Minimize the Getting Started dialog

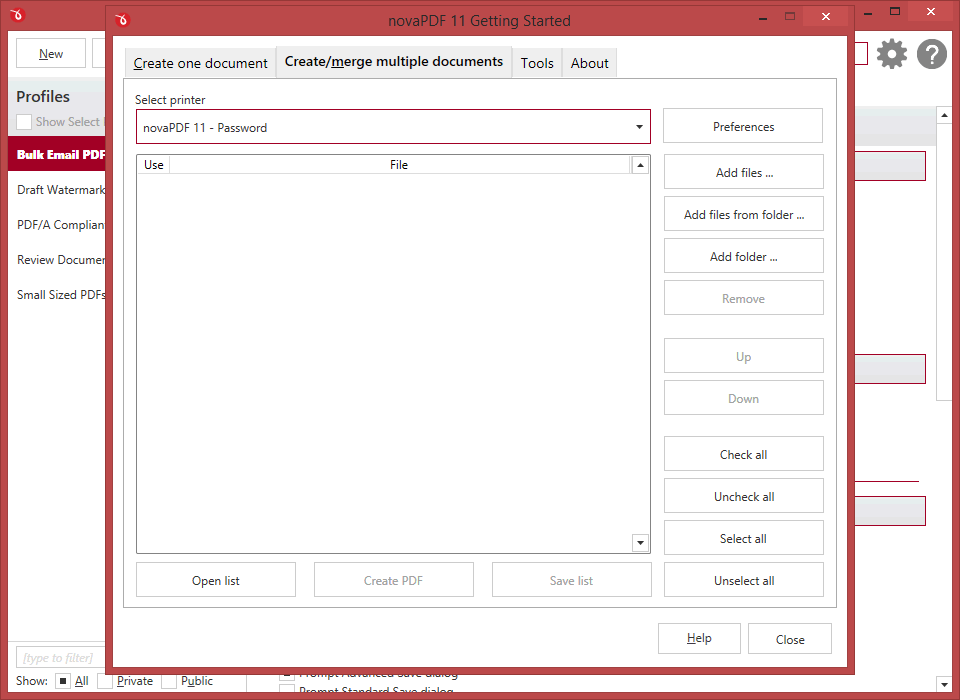(x=763, y=18)
